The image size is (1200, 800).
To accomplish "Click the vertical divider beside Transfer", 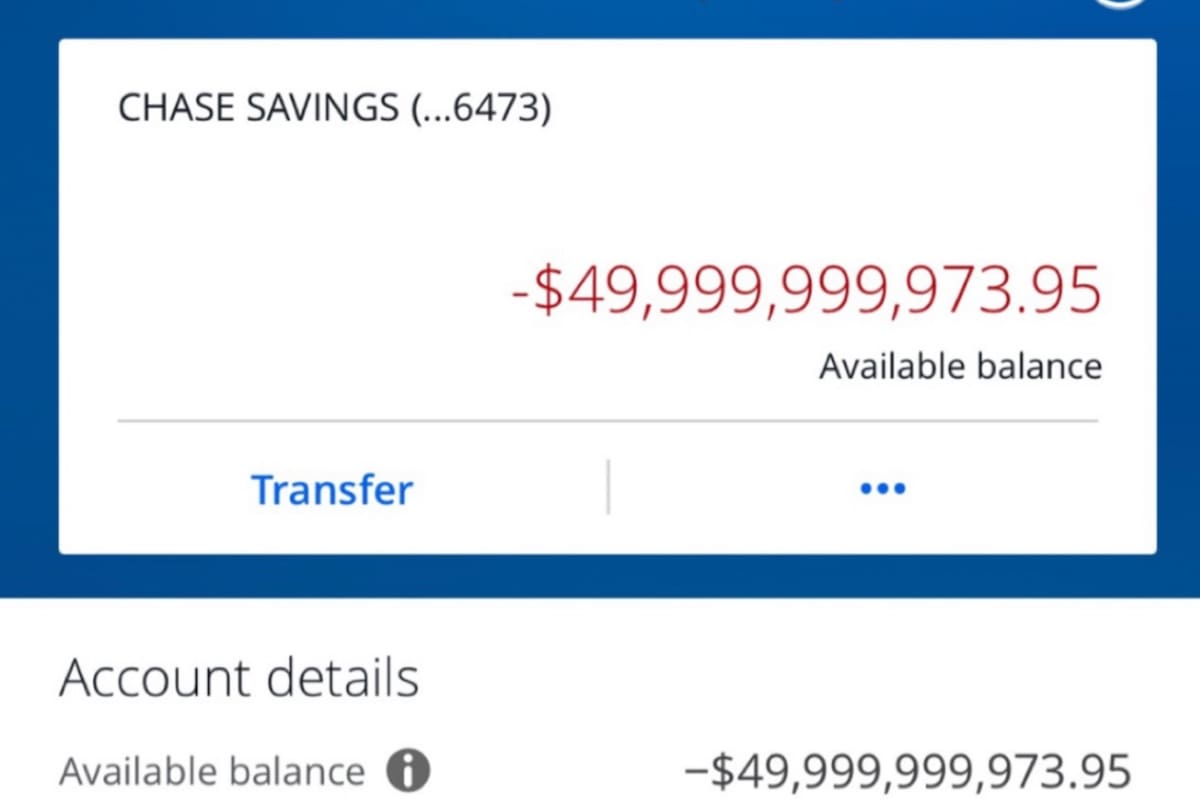I will [x=608, y=488].
